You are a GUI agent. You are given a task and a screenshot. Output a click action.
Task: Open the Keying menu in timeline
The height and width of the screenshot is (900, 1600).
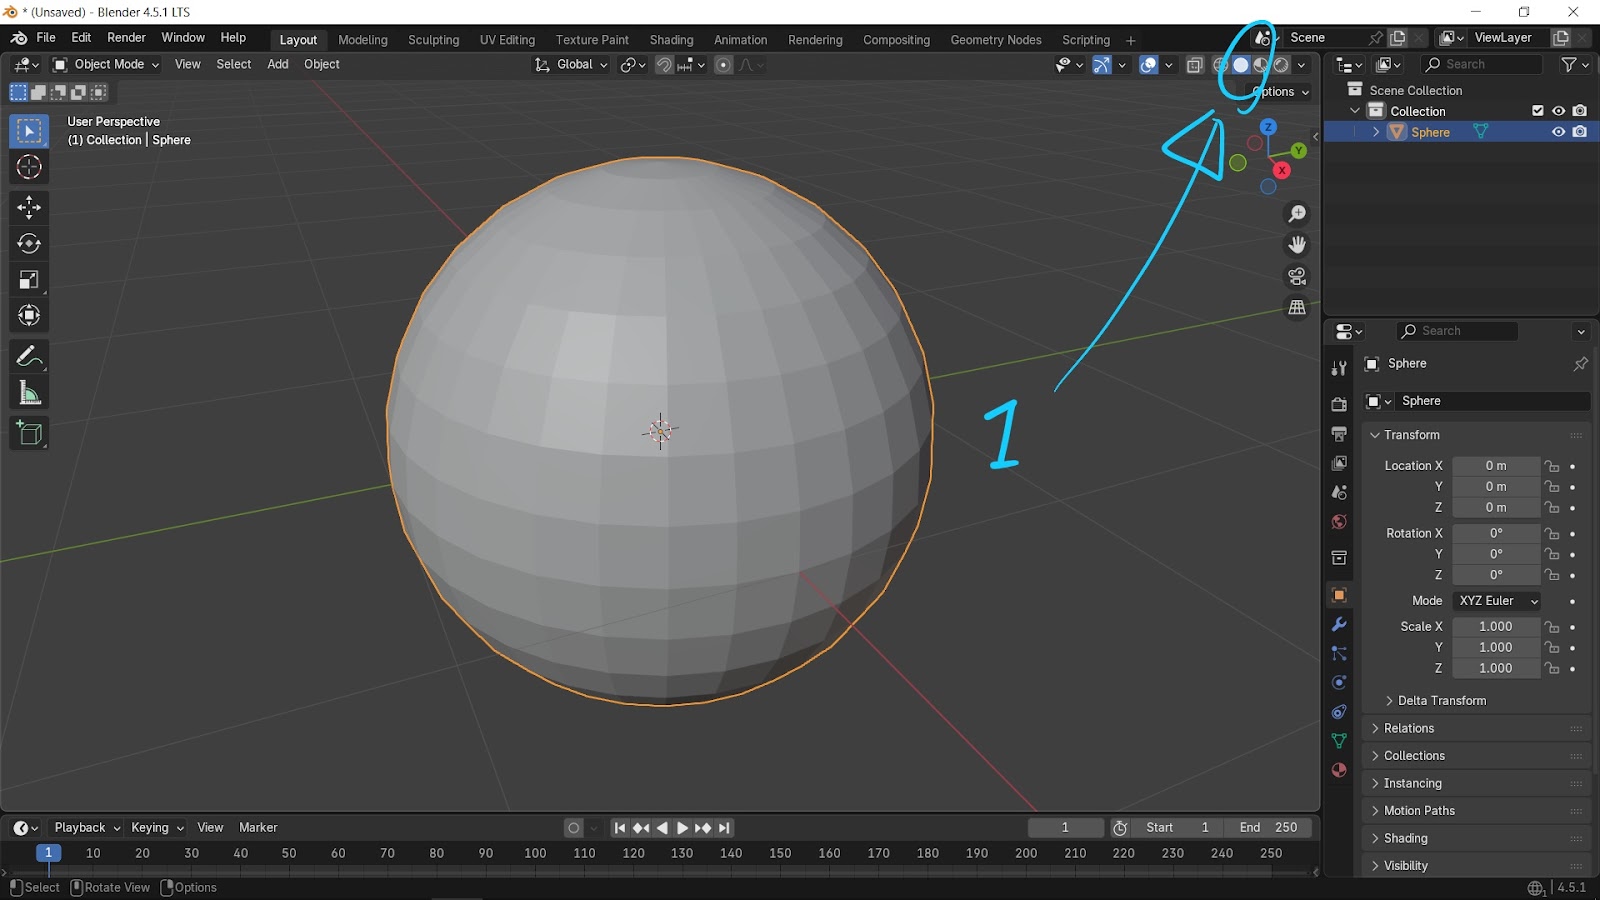click(x=157, y=828)
